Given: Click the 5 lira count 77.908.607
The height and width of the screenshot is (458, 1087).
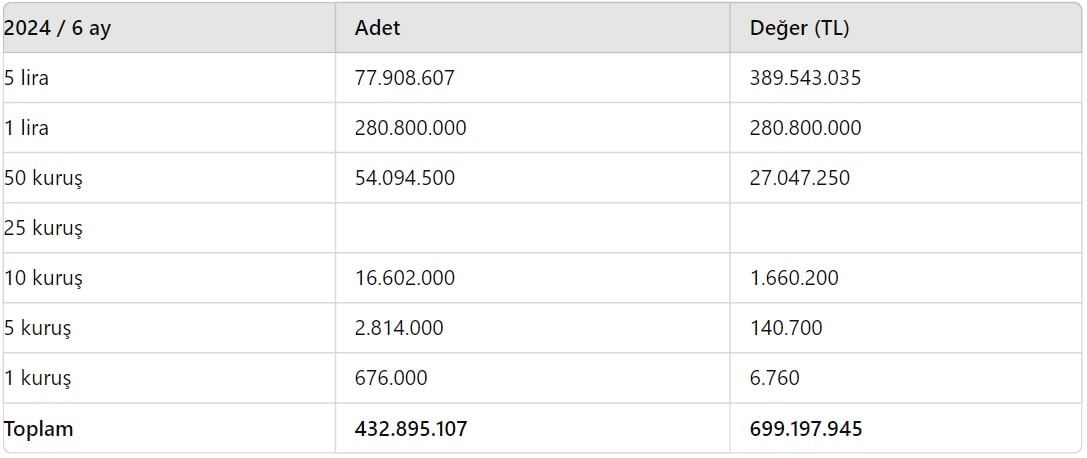Looking at the screenshot, I should 405,78.
